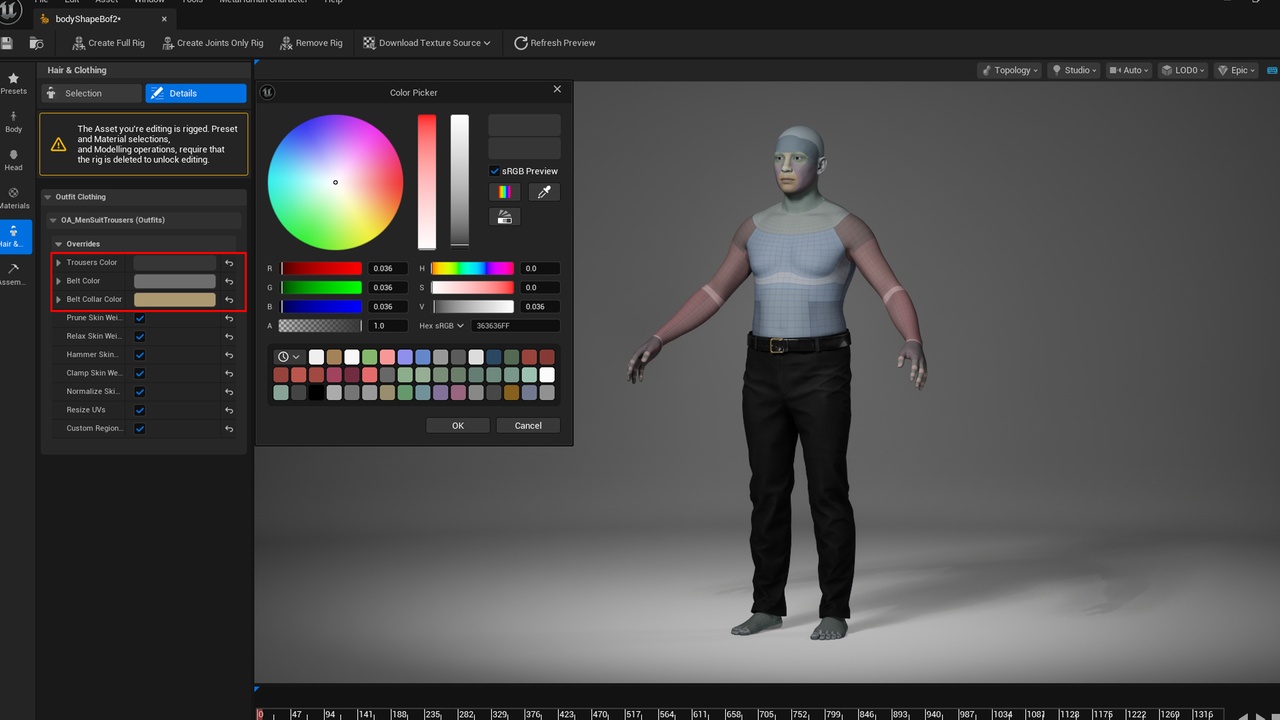Toggle Normalize Skin checkbox
The image size is (1280, 720).
140,391
